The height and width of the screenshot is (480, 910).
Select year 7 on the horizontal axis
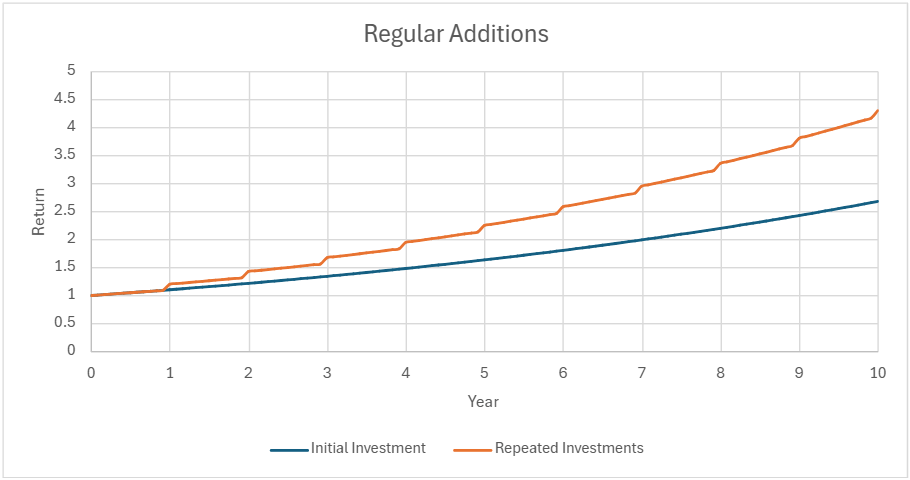point(641,374)
